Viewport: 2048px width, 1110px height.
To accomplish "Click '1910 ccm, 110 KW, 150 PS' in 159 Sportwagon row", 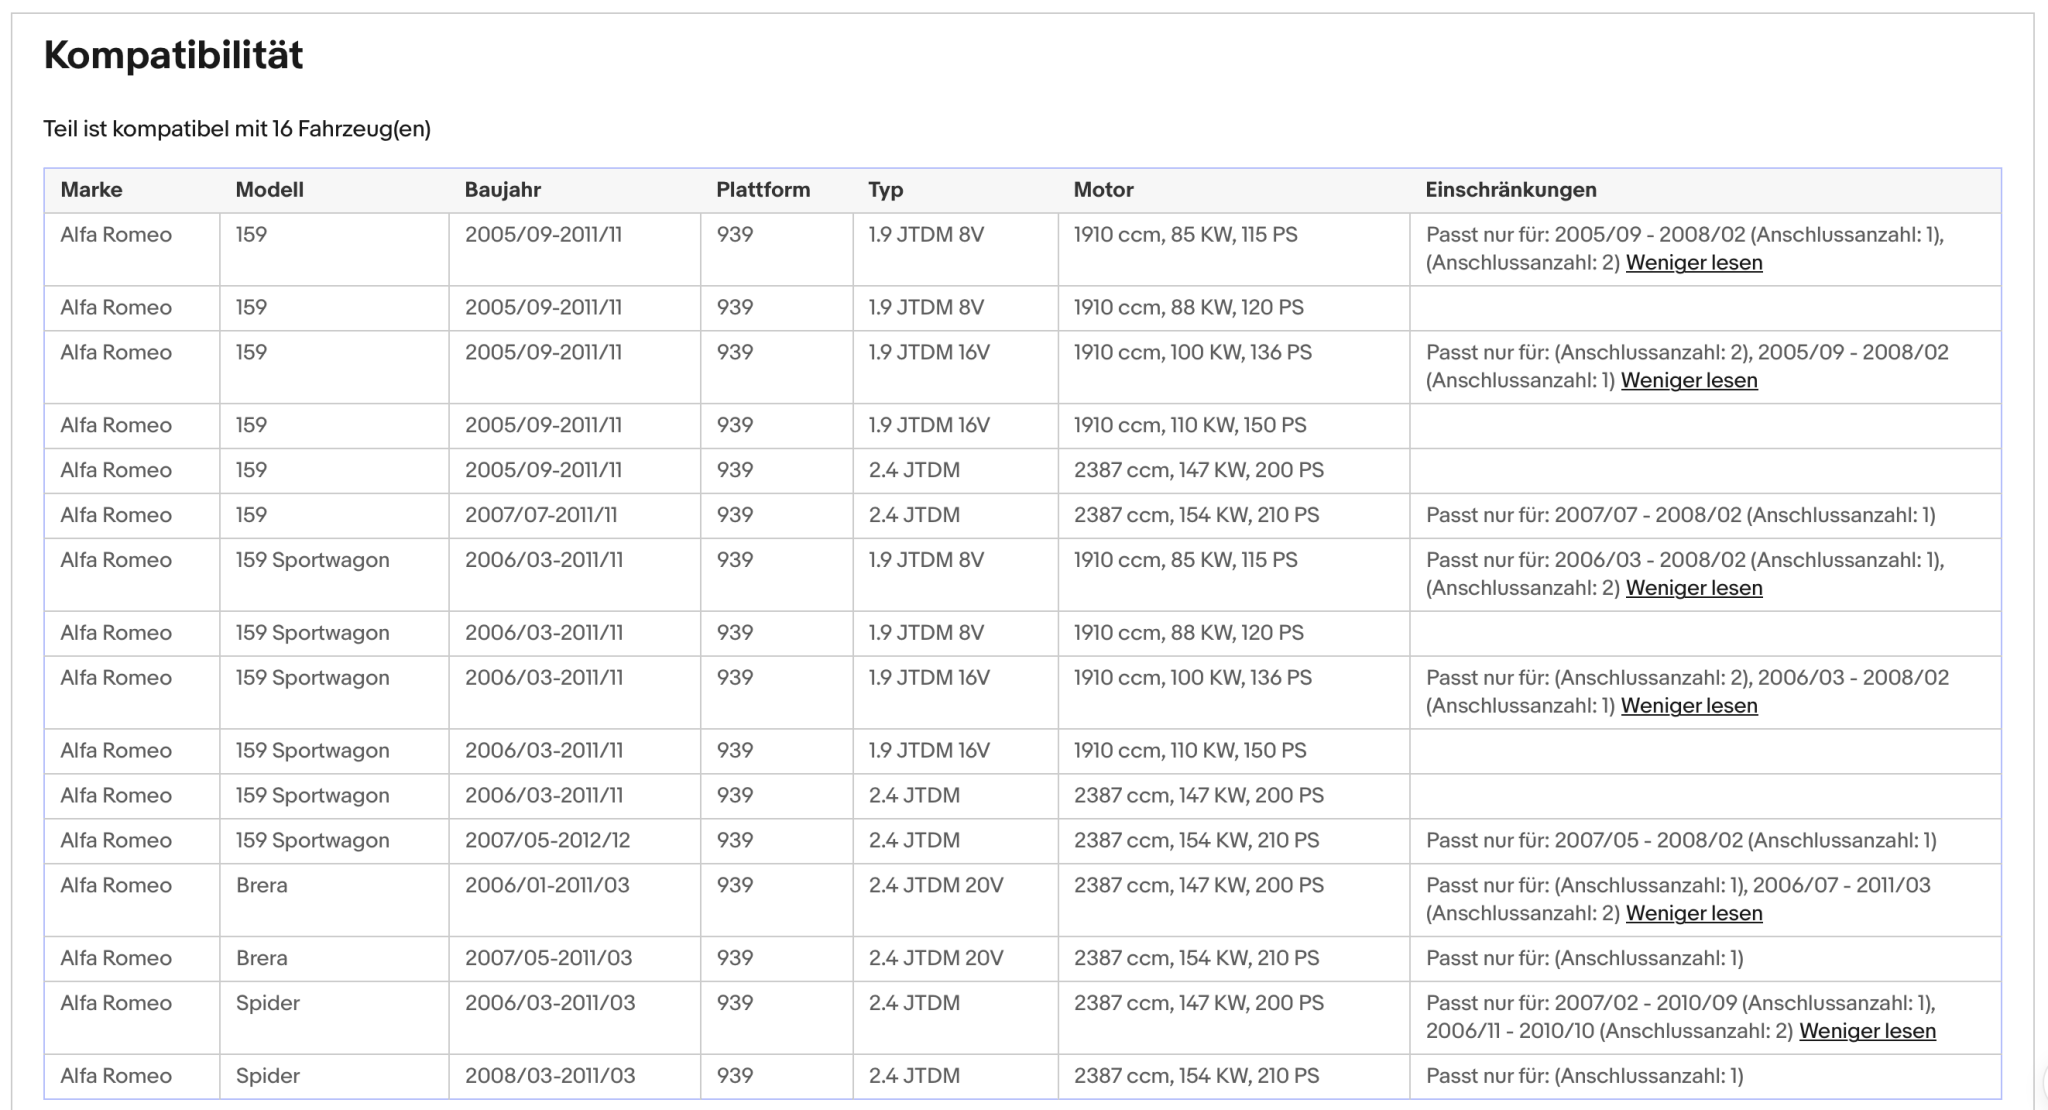I will (1190, 750).
